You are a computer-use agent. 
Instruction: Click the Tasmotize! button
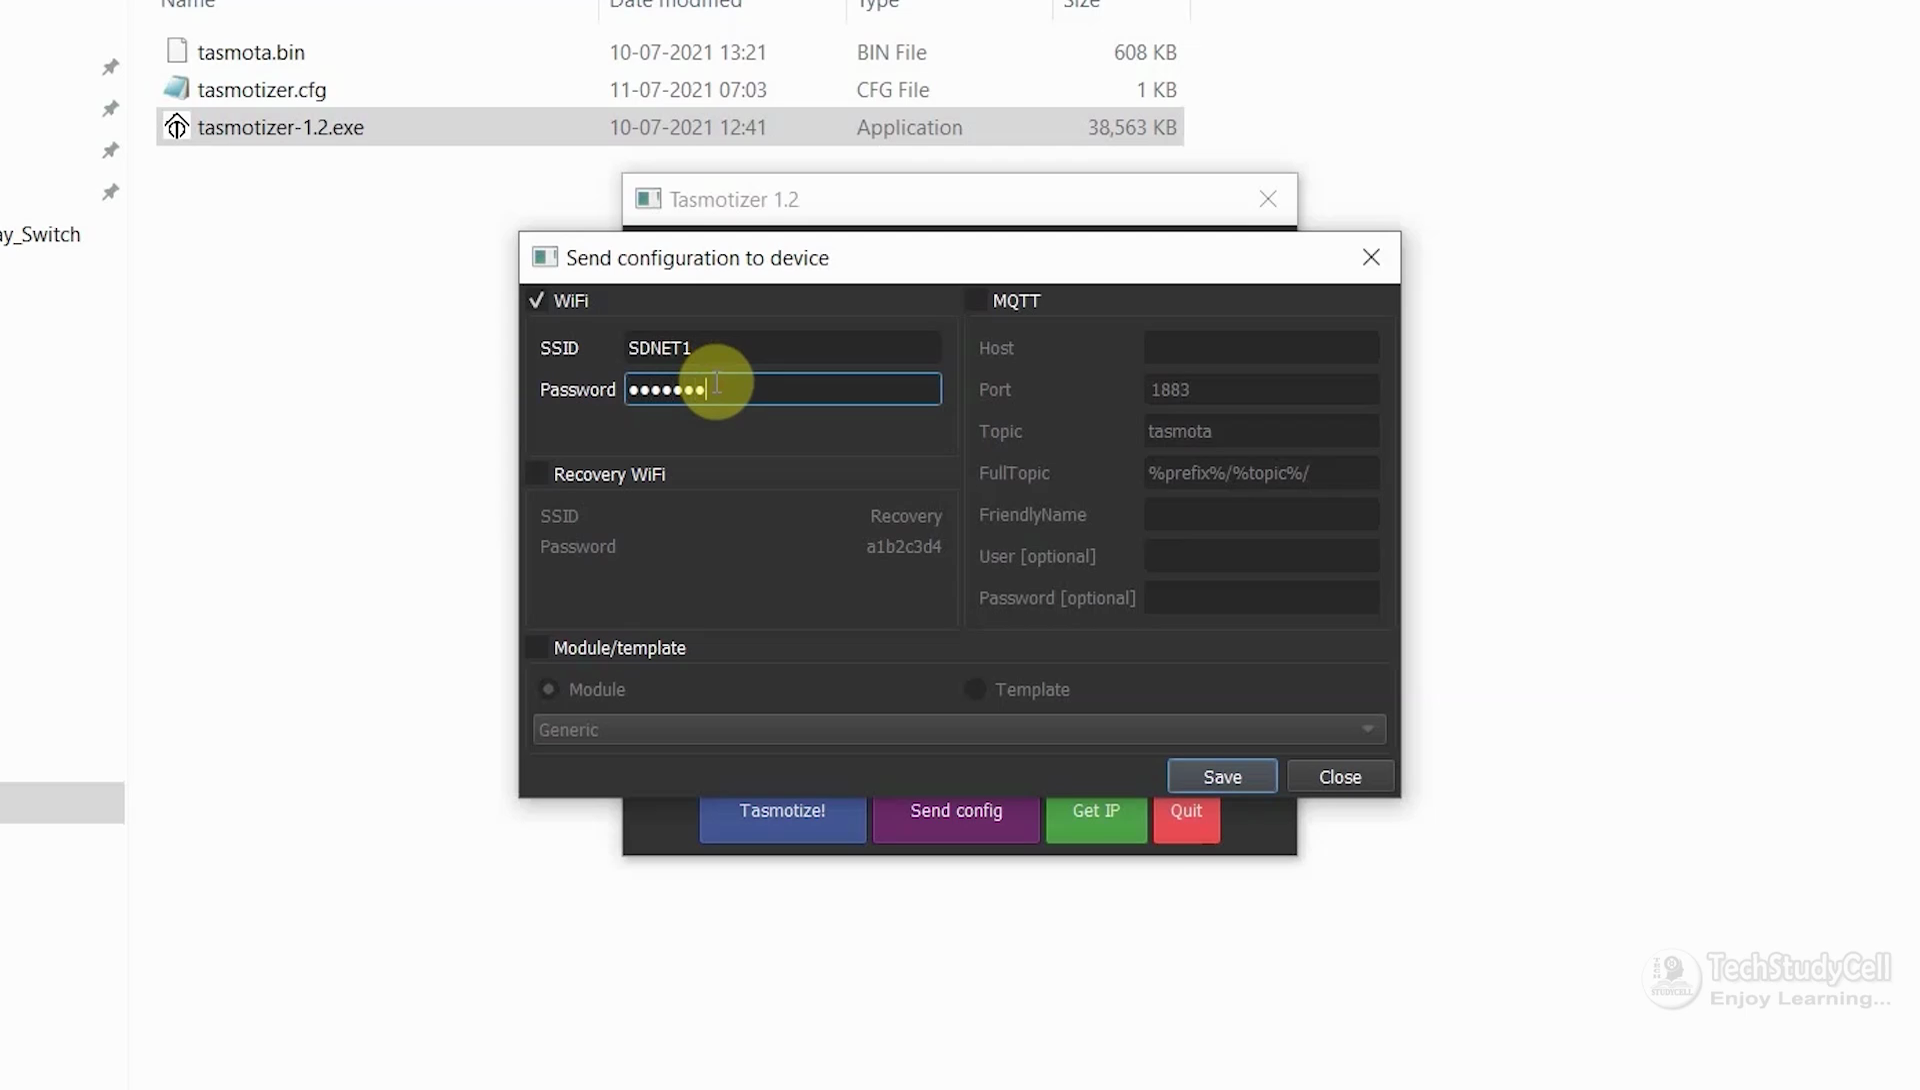pyautogui.click(x=782, y=820)
